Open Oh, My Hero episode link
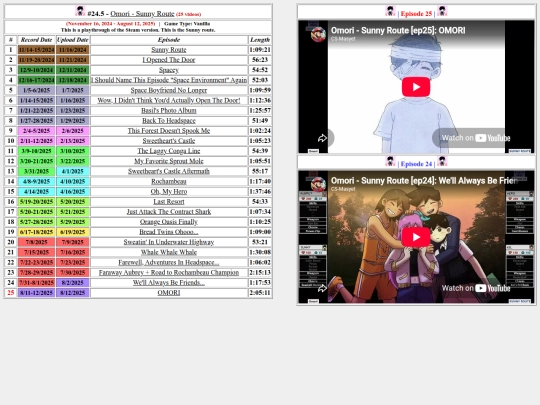Viewport: 540px width, 405px height. 169,191
